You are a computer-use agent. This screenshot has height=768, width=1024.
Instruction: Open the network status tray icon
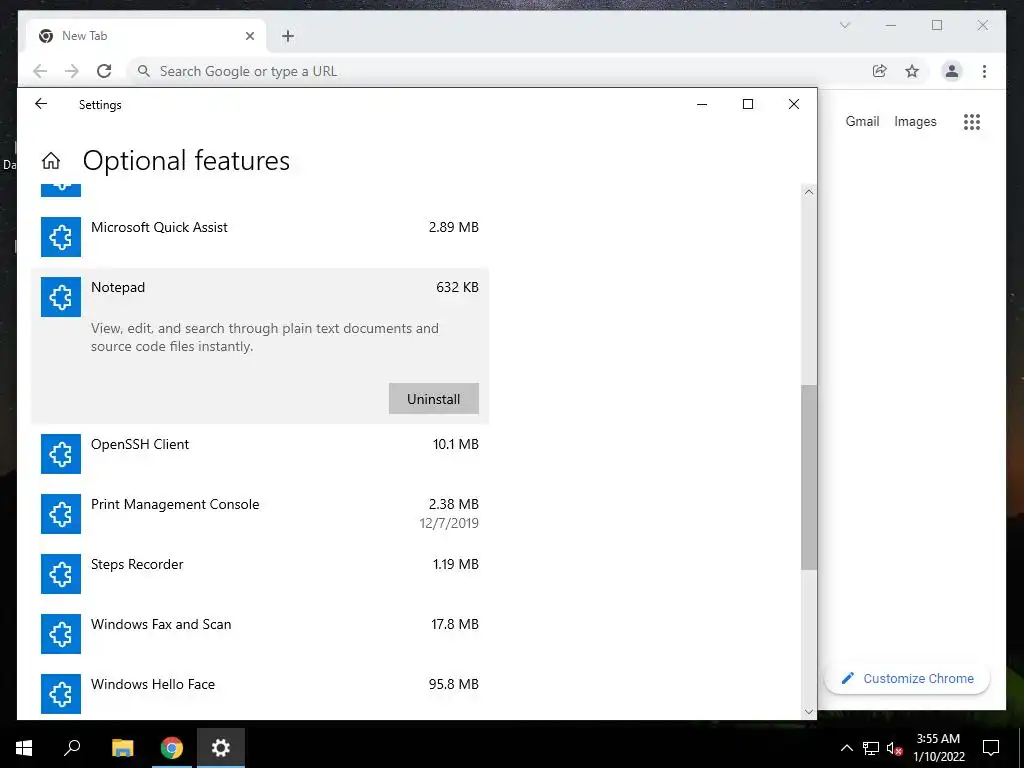(871, 748)
